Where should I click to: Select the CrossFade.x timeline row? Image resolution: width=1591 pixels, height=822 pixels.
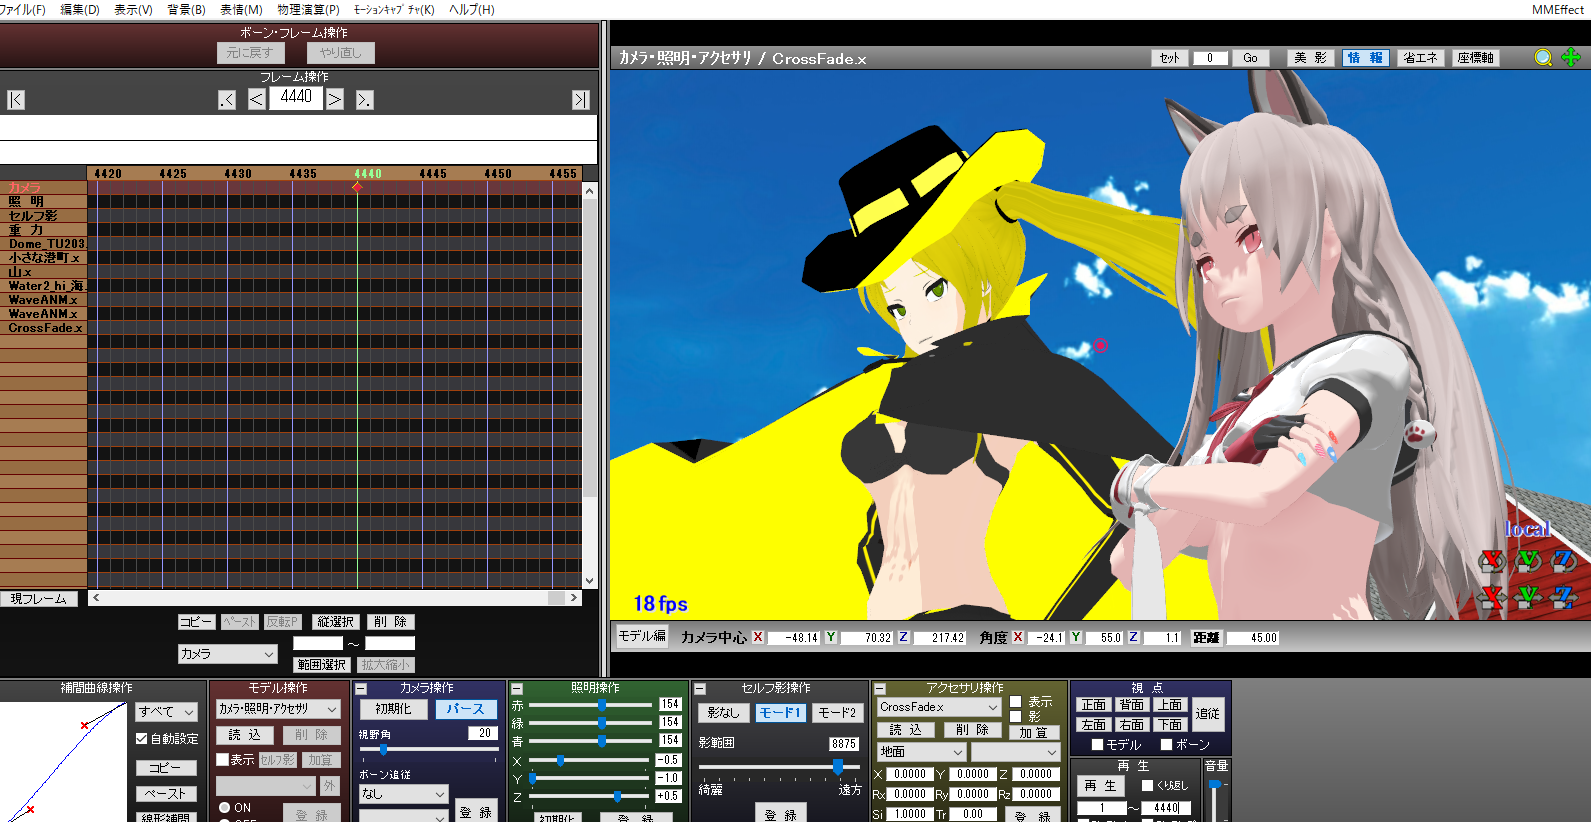[44, 328]
